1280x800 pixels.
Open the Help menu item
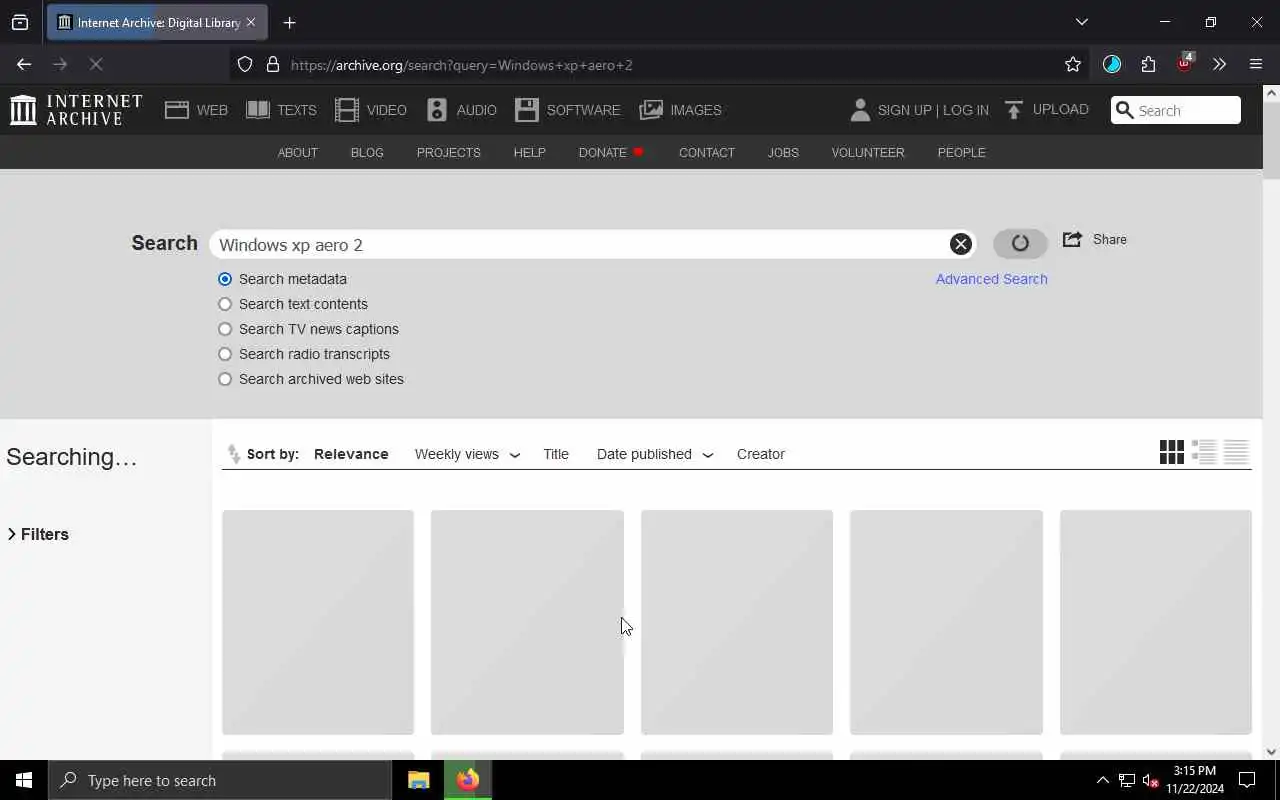[529, 152]
